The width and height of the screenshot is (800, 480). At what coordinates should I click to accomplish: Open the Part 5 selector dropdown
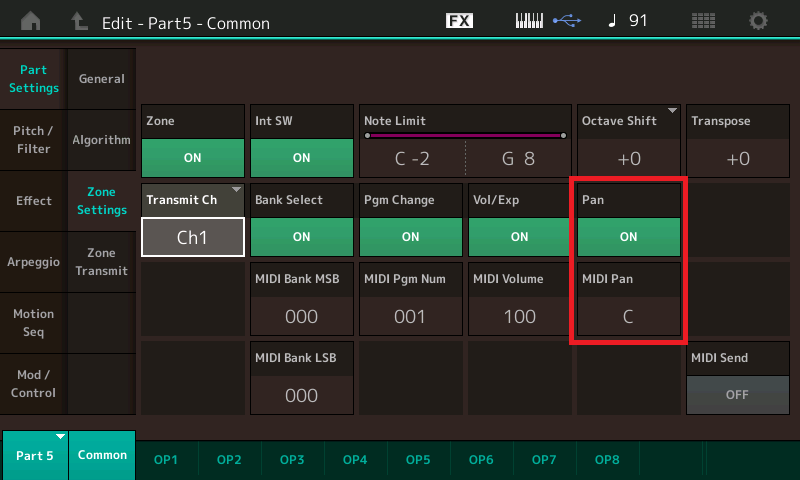pos(35,455)
